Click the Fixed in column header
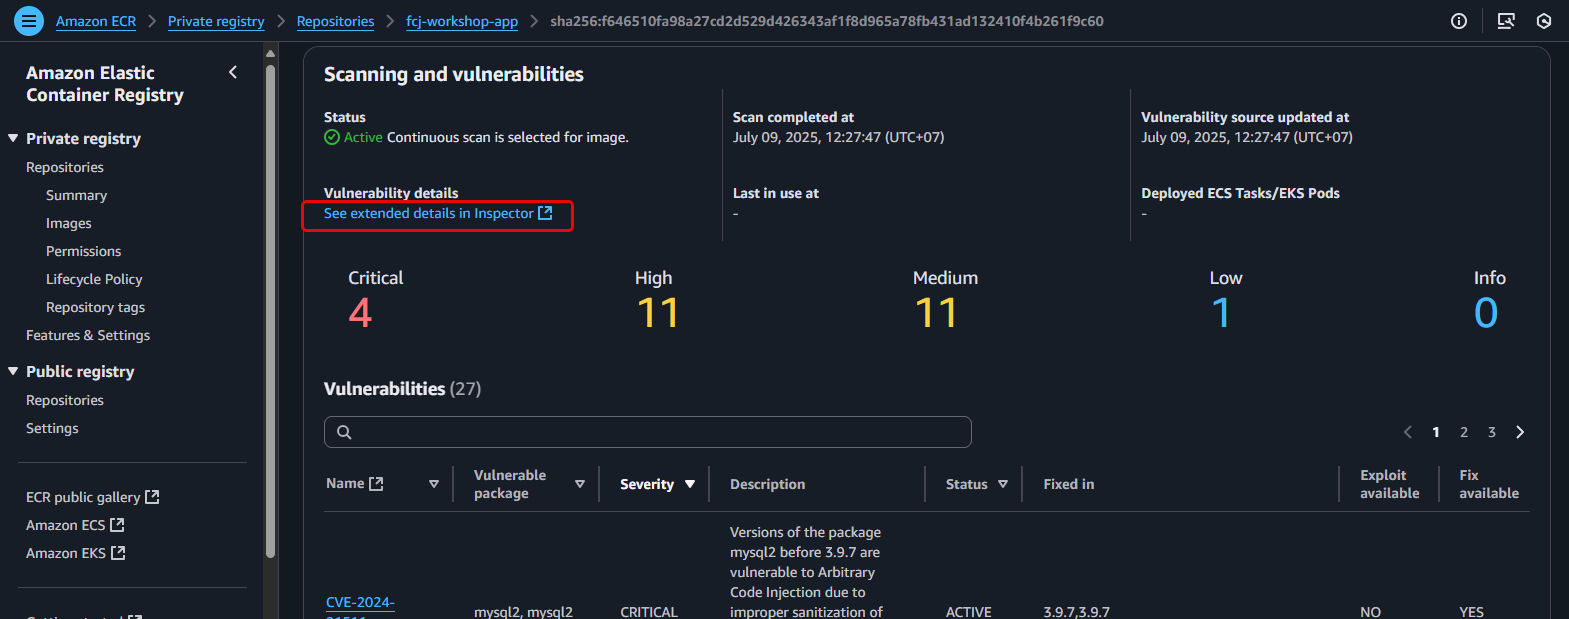The width and height of the screenshot is (1569, 619). (x=1069, y=484)
